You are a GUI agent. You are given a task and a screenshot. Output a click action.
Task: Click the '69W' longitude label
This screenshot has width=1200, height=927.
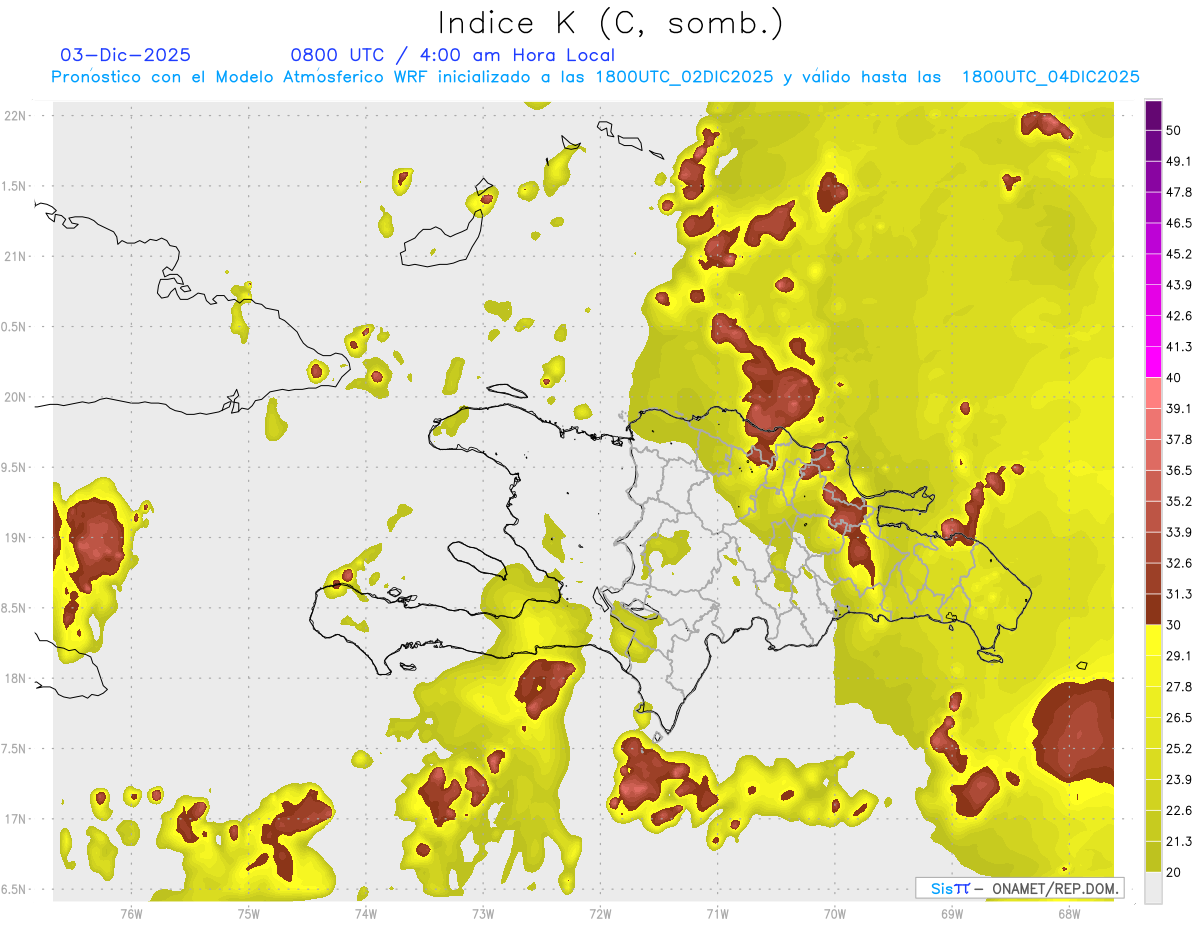pos(951,913)
